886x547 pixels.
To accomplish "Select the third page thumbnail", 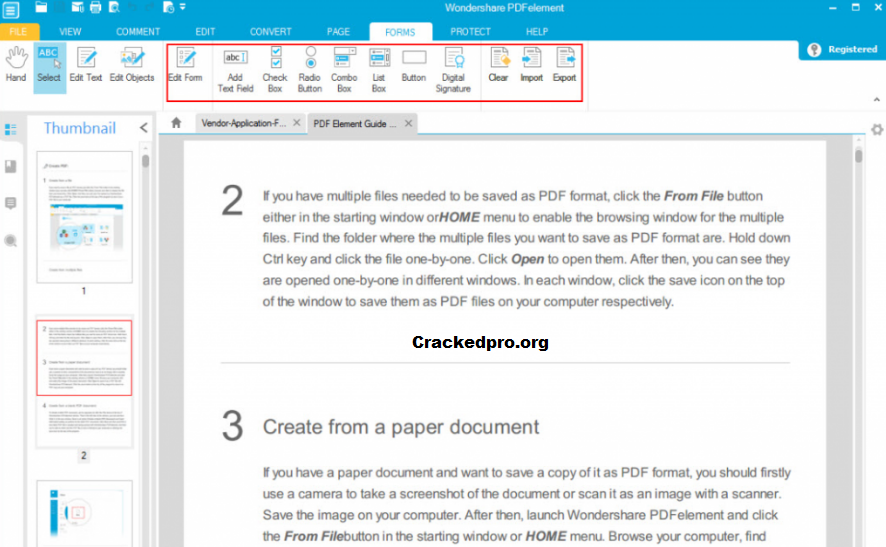I will coord(85,514).
